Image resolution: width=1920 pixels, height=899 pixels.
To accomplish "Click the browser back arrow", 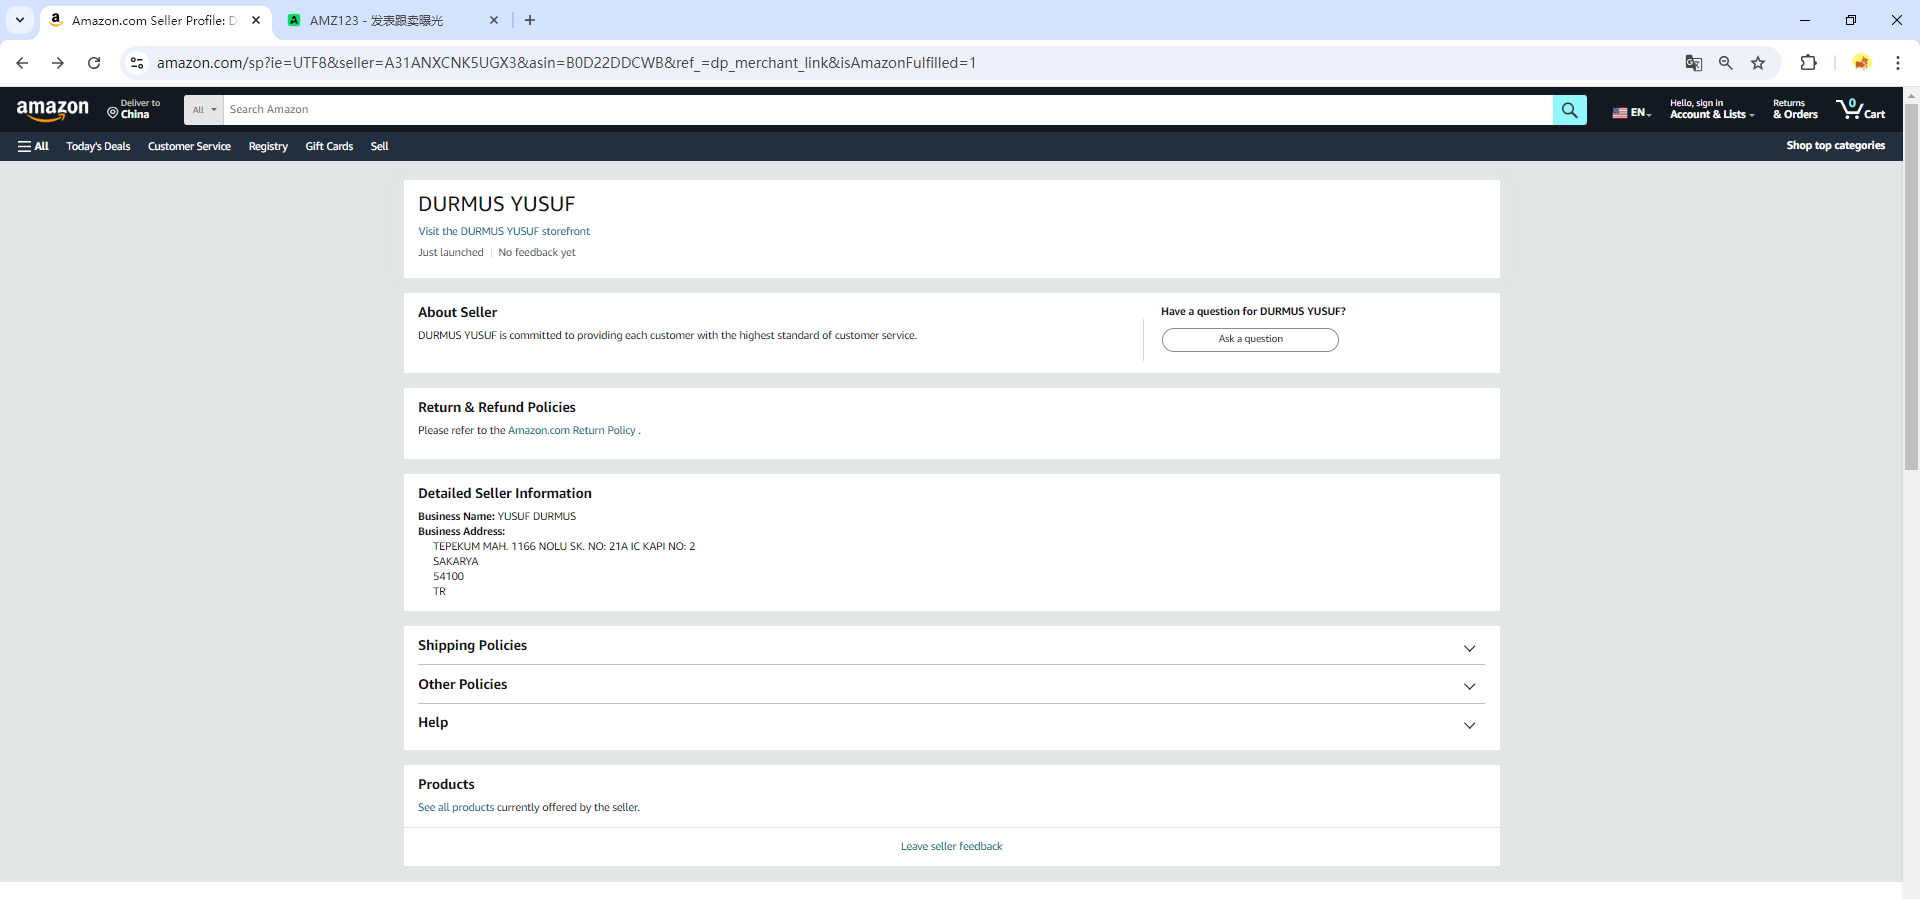I will tap(22, 63).
